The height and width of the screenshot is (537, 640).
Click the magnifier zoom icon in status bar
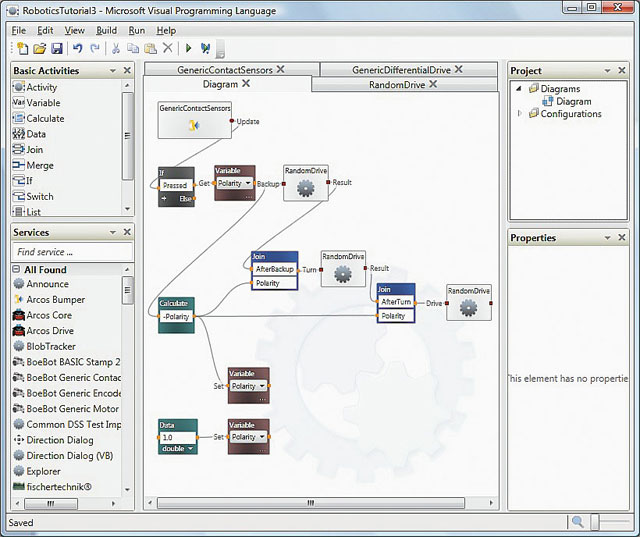point(577,522)
